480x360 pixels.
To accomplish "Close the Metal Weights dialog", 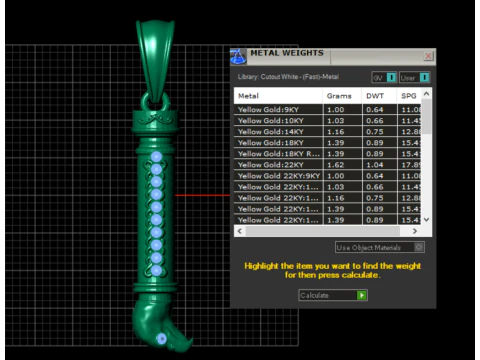I will tap(428, 56).
